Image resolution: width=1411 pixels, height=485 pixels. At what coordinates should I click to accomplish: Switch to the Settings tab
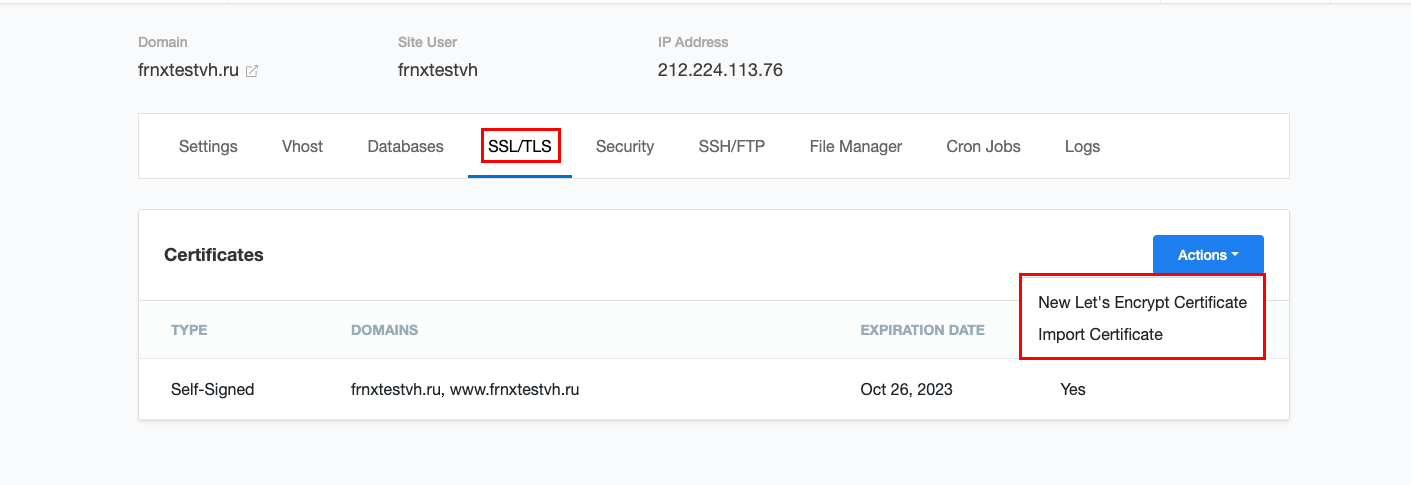(x=208, y=146)
